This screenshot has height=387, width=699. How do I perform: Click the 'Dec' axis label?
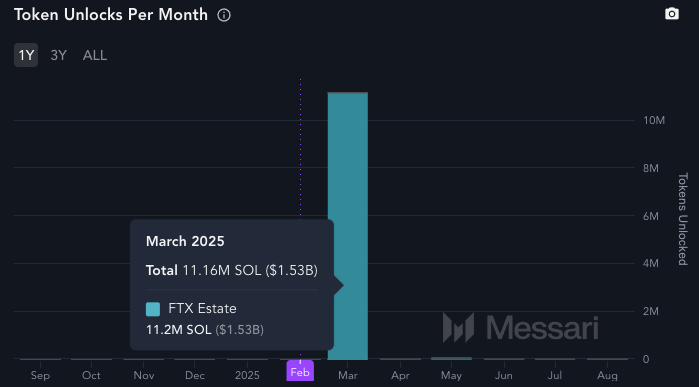click(x=195, y=375)
